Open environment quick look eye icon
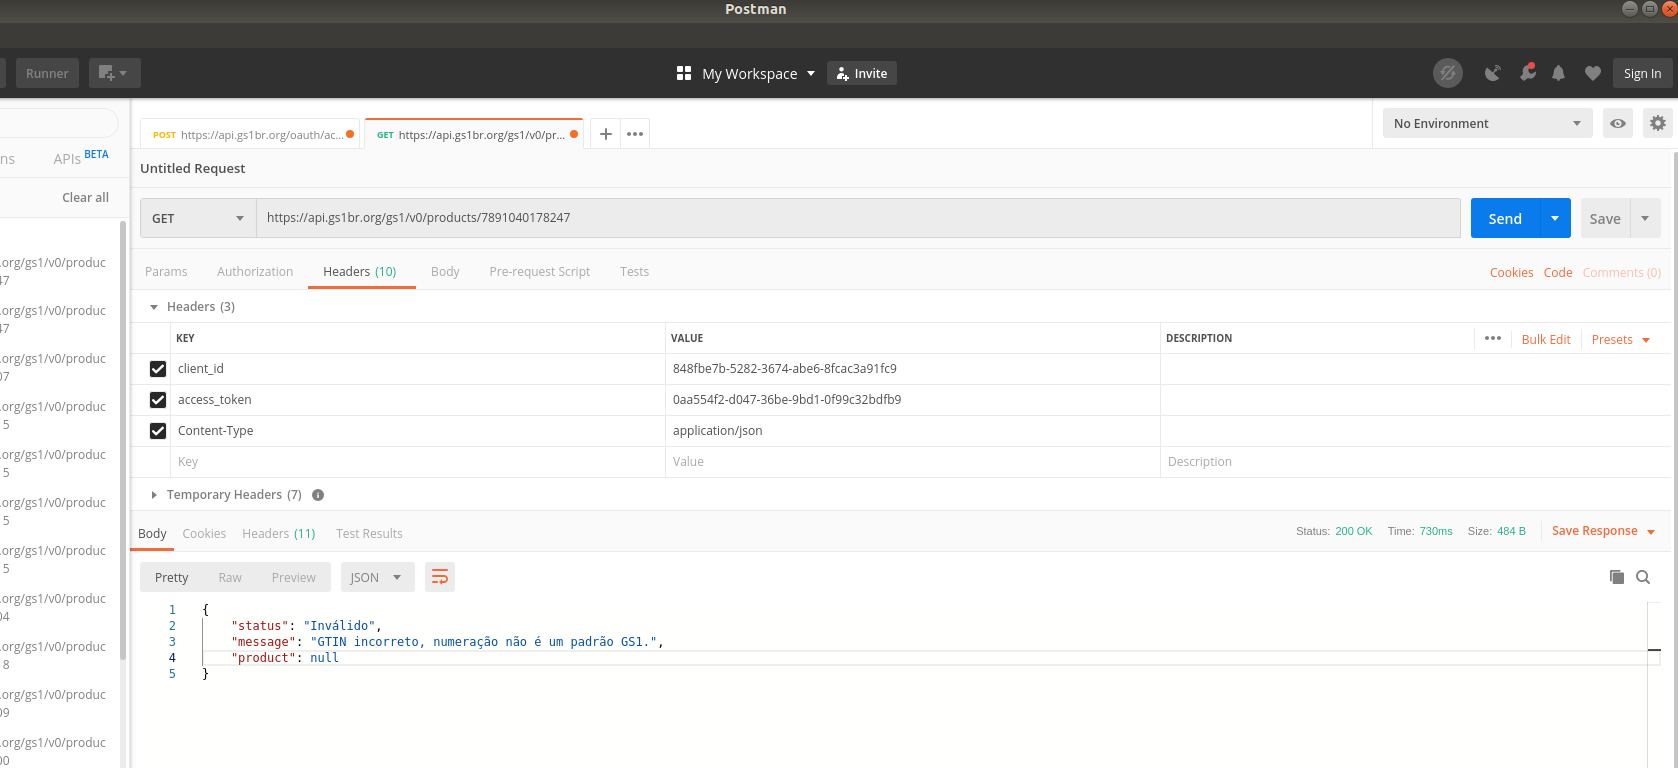This screenshot has height=768, width=1678. point(1617,123)
